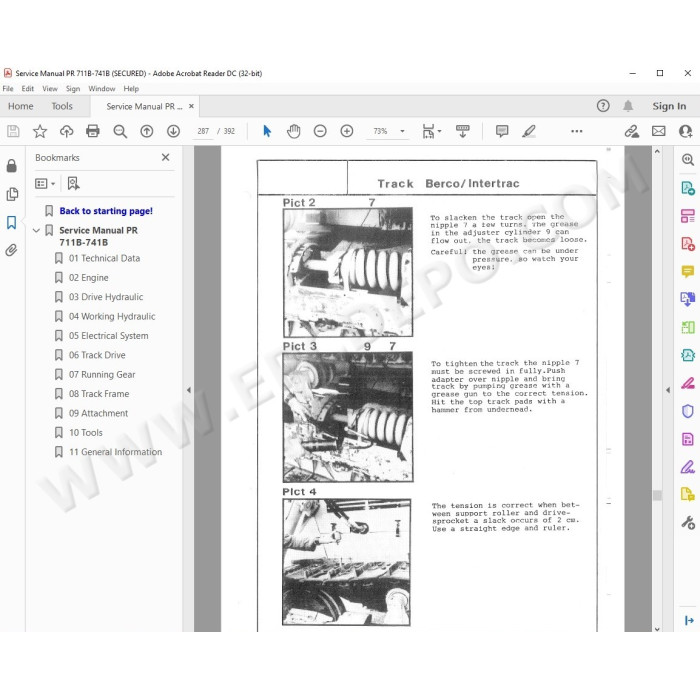Open the help question mark icon
The image size is (700, 700).
603,106
